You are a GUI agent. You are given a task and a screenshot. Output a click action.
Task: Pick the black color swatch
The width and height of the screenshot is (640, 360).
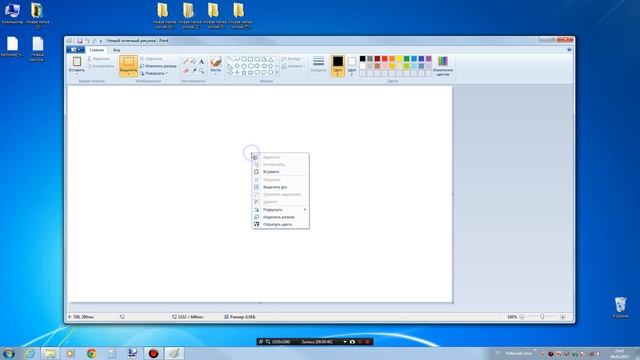(x=362, y=59)
